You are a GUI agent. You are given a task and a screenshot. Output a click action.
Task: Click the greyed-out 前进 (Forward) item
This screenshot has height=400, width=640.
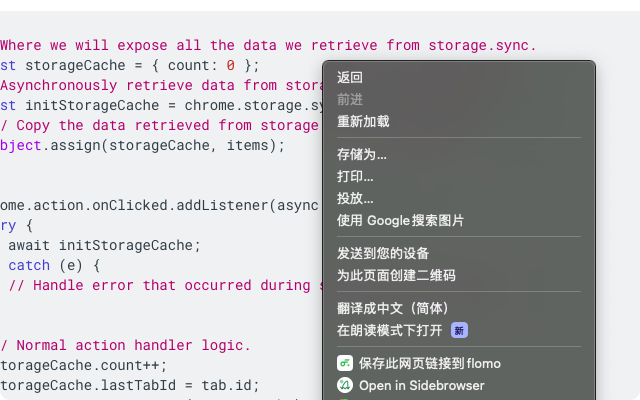click(x=350, y=100)
